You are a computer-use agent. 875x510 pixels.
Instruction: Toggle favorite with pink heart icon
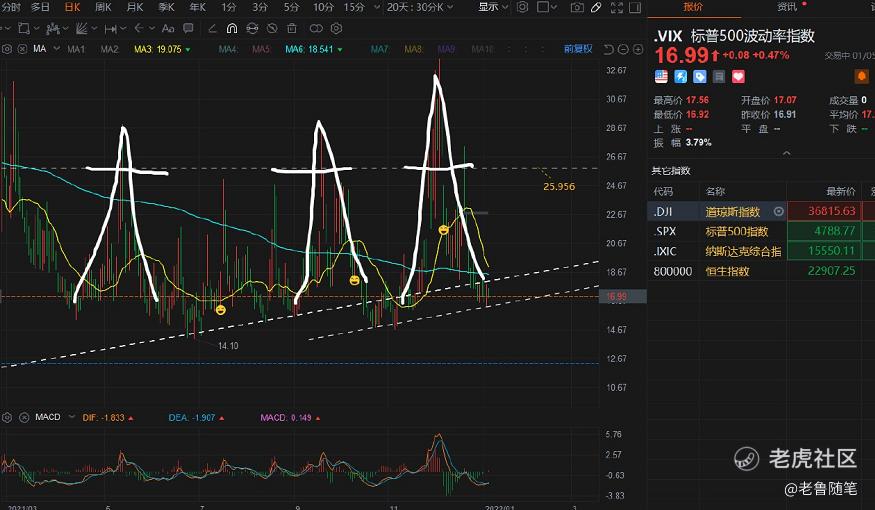738,76
